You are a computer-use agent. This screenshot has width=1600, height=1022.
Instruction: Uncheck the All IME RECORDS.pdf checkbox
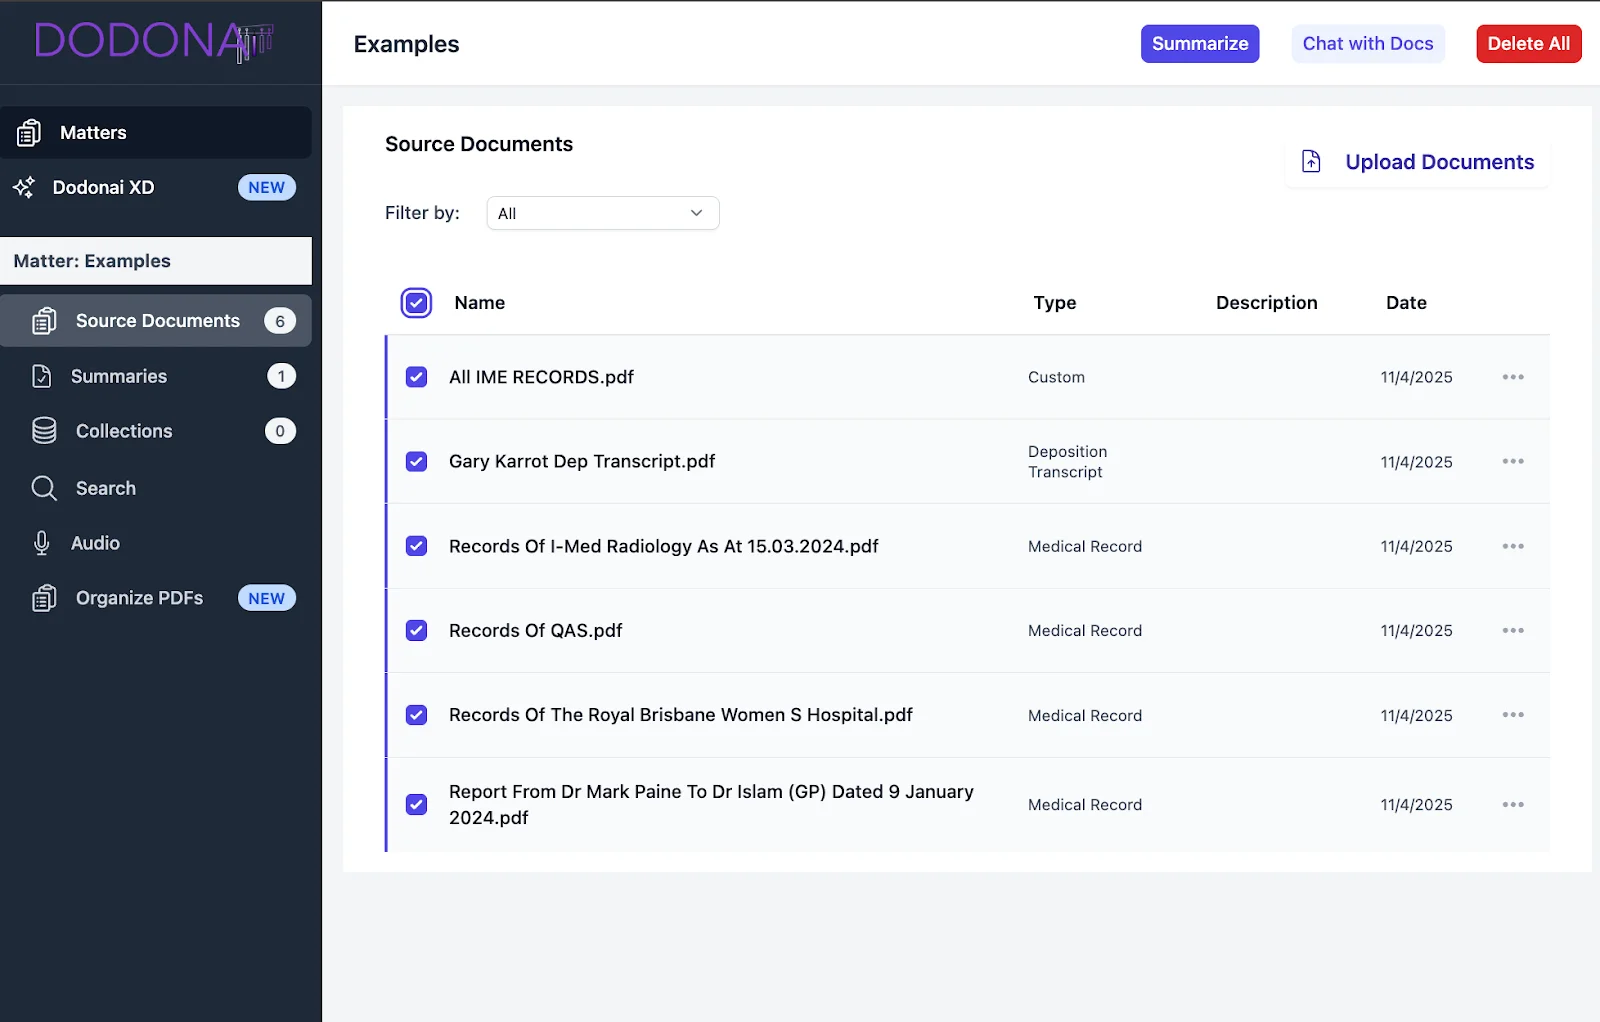point(416,377)
